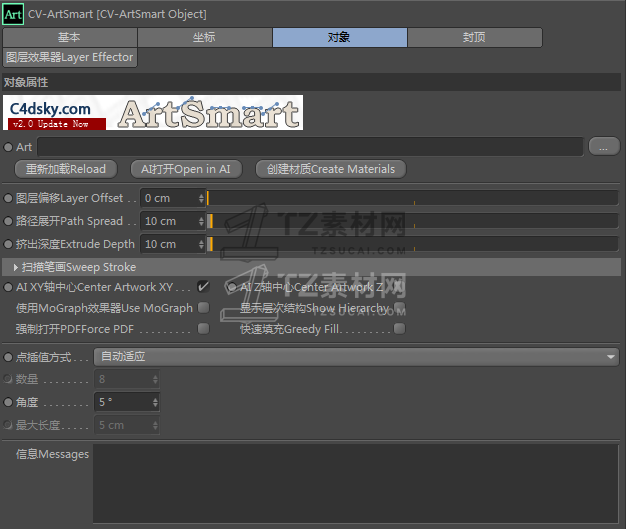Click the 角度 stepper arrows
This screenshot has height=529, width=626.
pos(155,402)
